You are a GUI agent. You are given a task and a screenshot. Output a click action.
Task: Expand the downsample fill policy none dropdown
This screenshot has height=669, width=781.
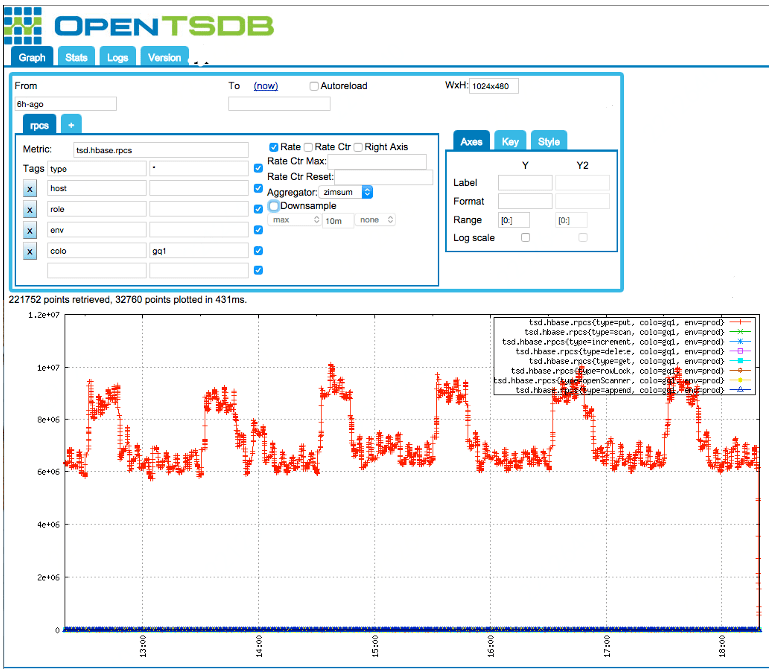(376, 219)
